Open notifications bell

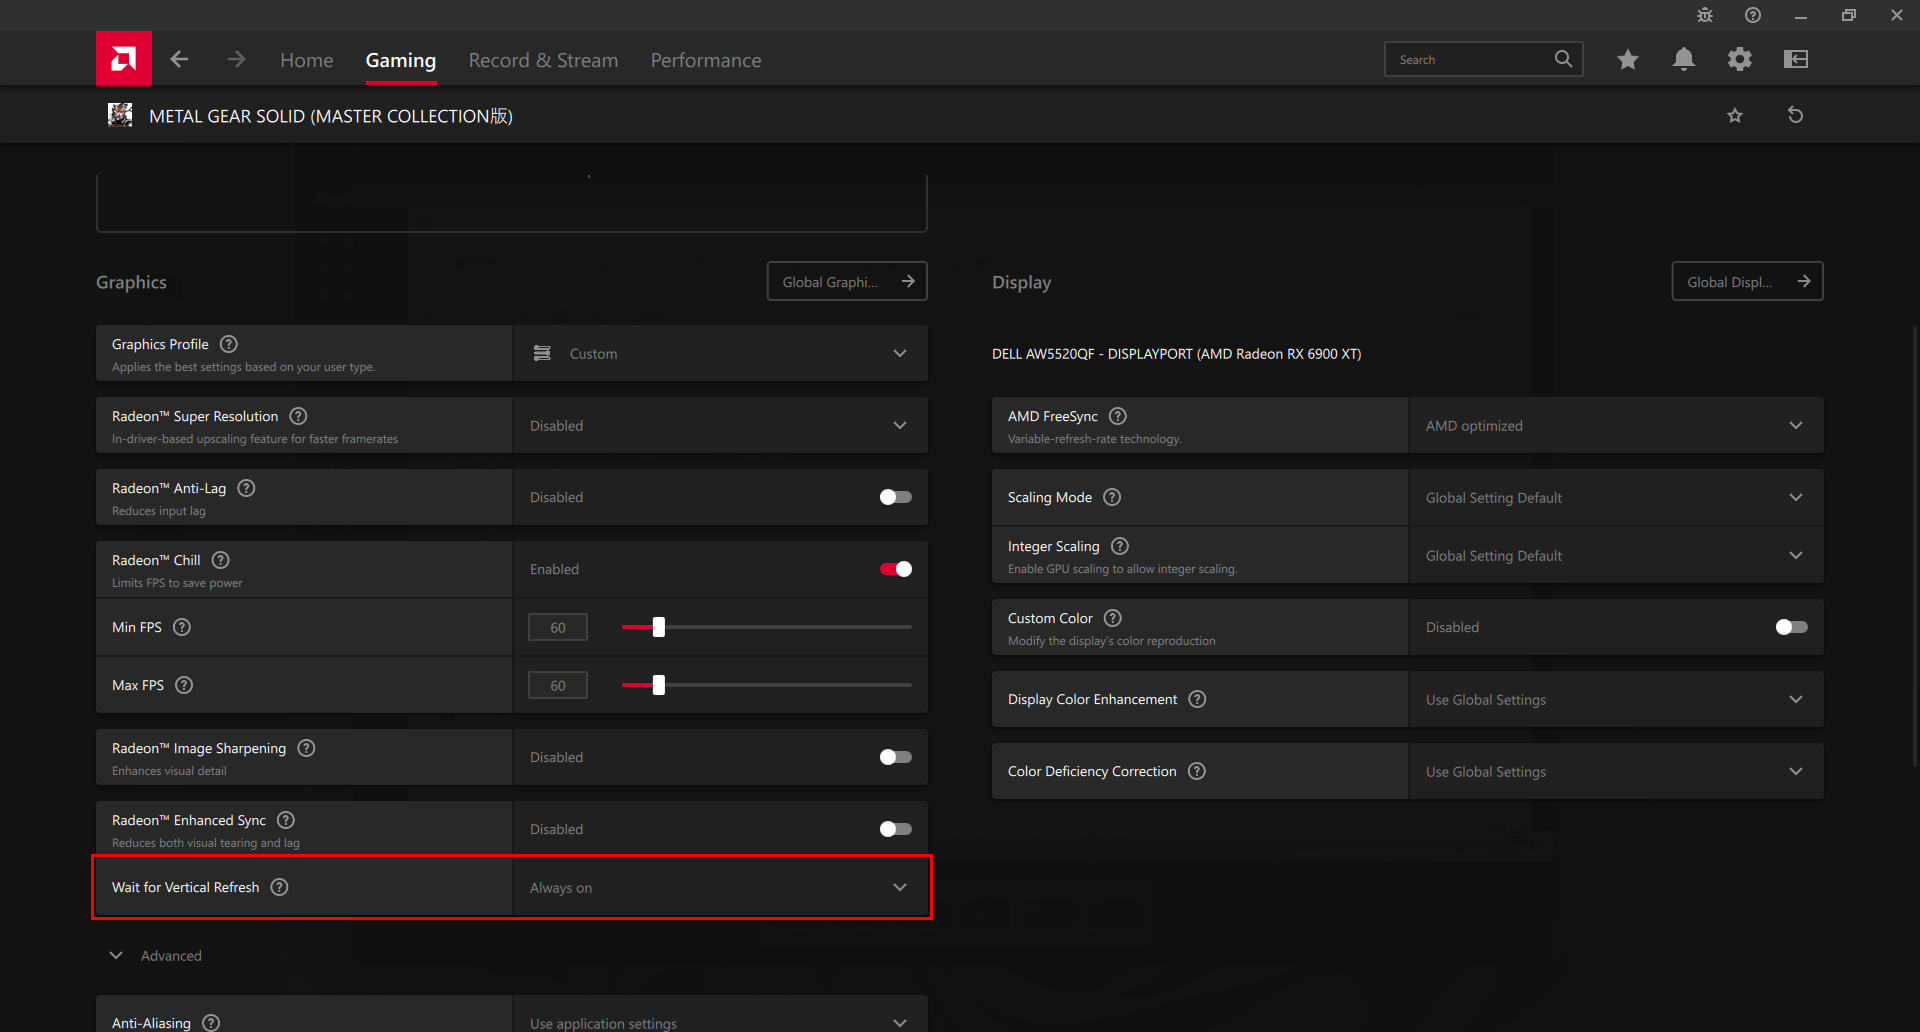(x=1684, y=59)
